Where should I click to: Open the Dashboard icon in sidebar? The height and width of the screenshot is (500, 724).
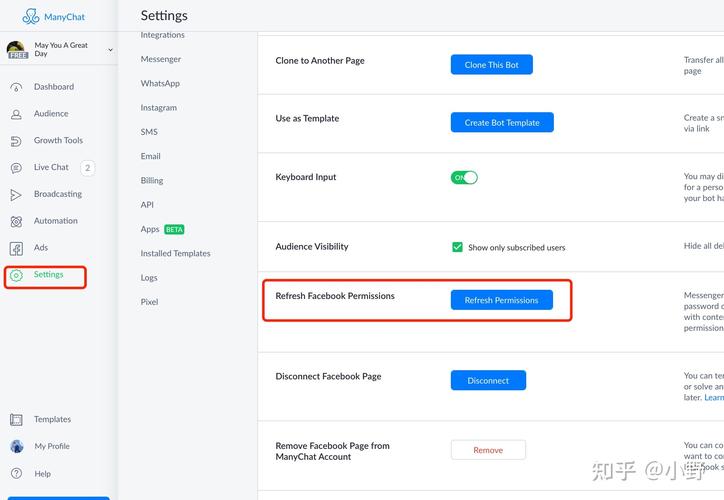(16, 87)
